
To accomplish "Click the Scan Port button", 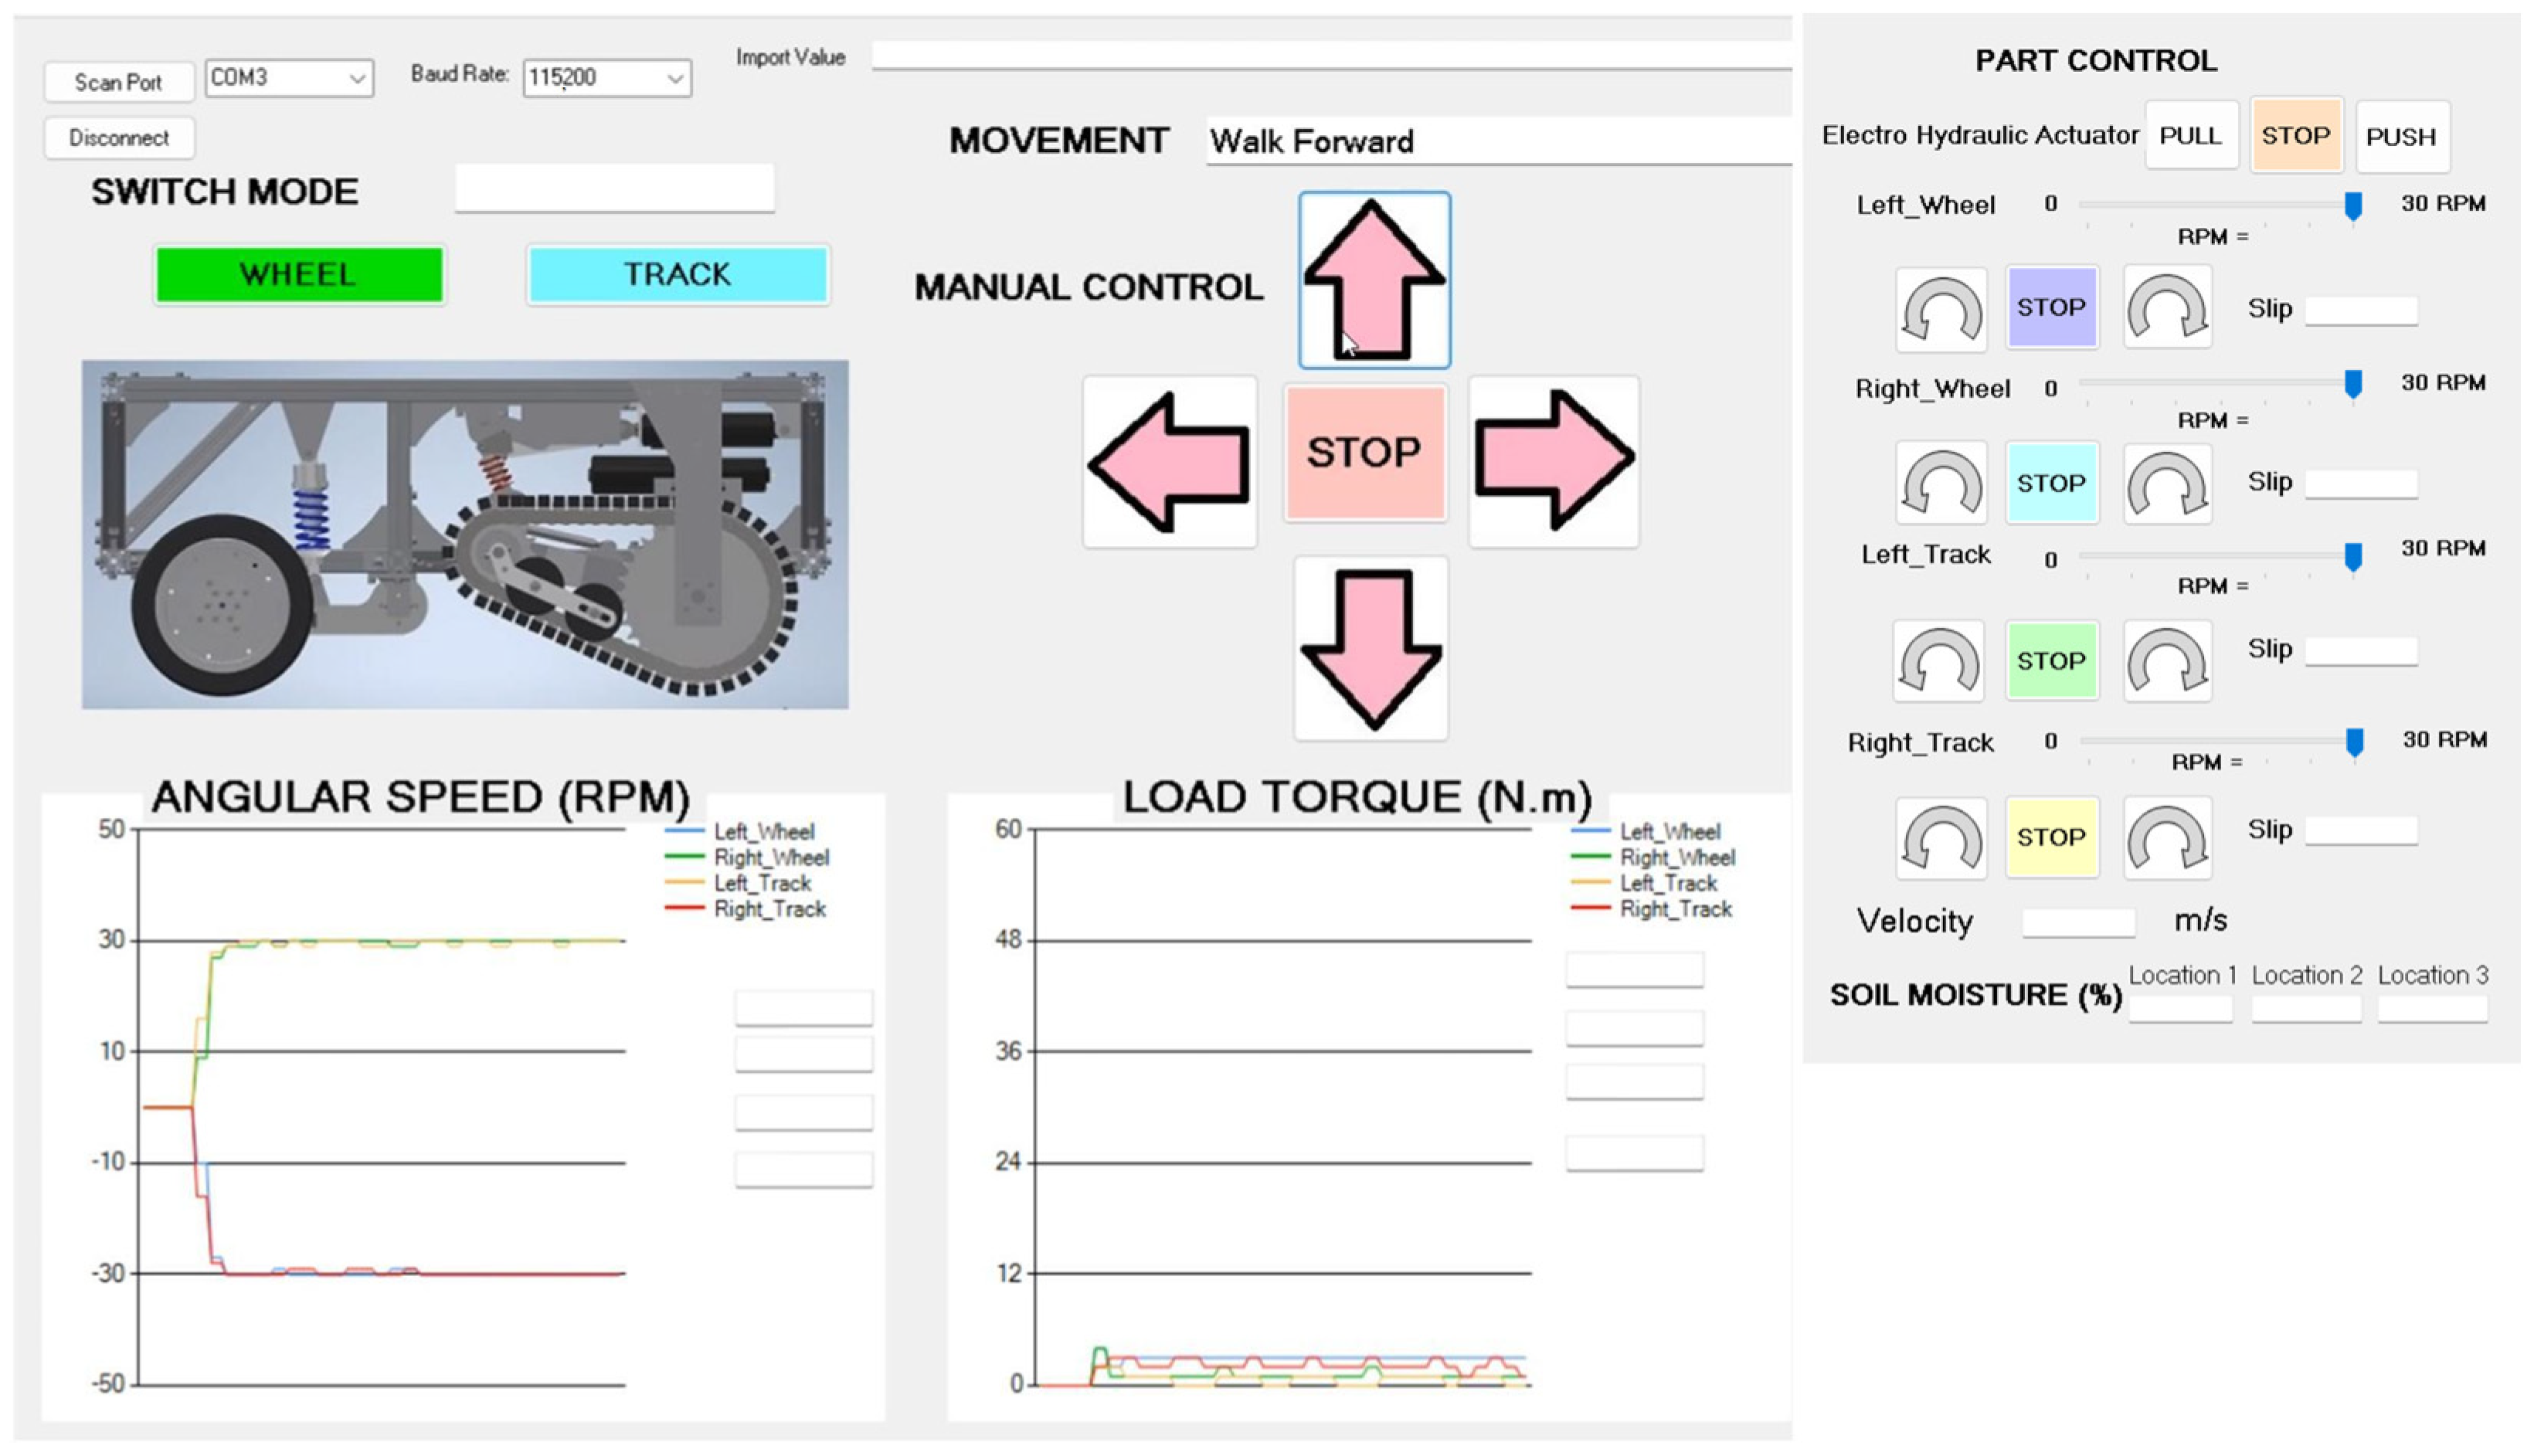I will tap(118, 82).
